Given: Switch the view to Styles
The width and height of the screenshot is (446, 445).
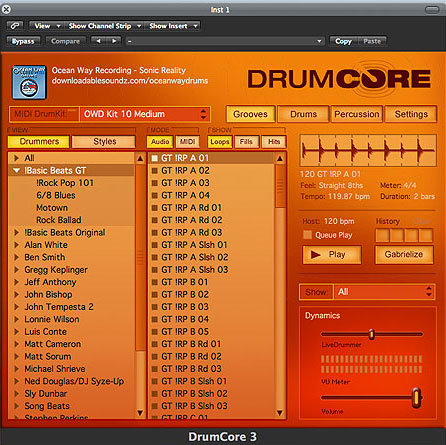Looking at the screenshot, I should click(x=104, y=141).
